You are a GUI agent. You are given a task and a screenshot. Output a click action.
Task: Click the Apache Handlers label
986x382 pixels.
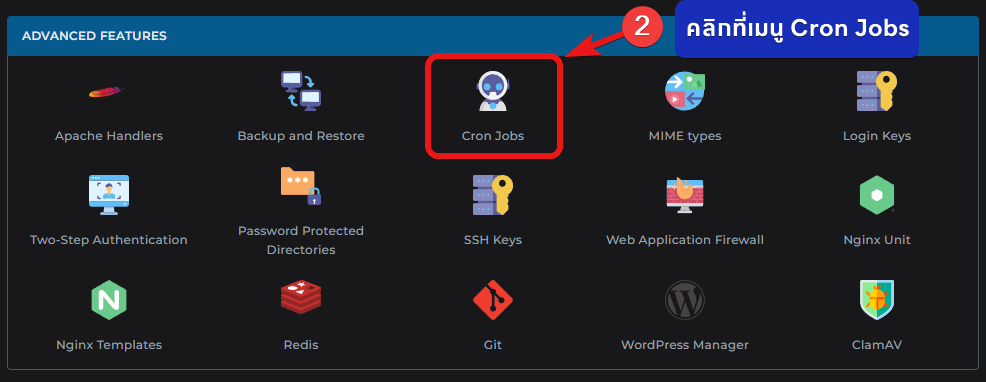(x=109, y=136)
